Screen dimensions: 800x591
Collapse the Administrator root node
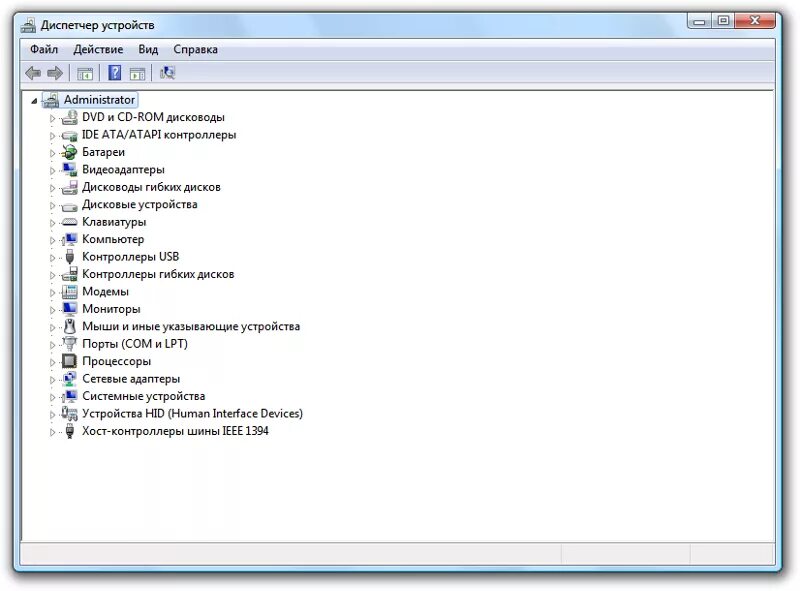pyautogui.click(x=34, y=101)
